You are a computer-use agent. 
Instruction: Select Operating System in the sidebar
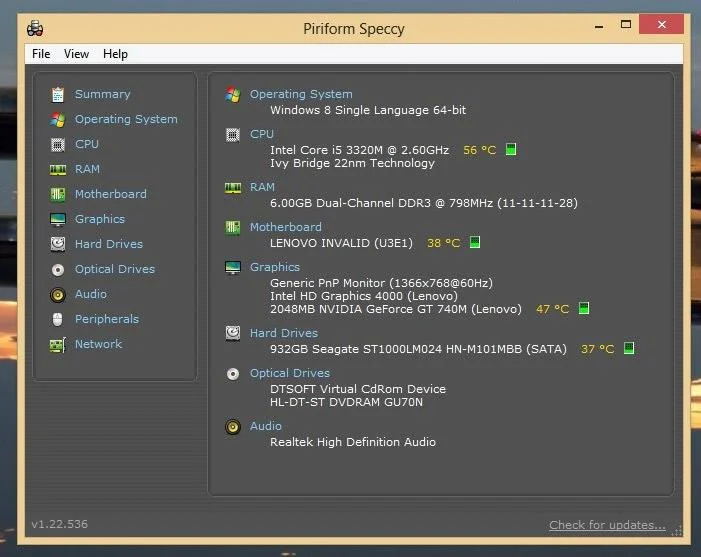click(126, 119)
